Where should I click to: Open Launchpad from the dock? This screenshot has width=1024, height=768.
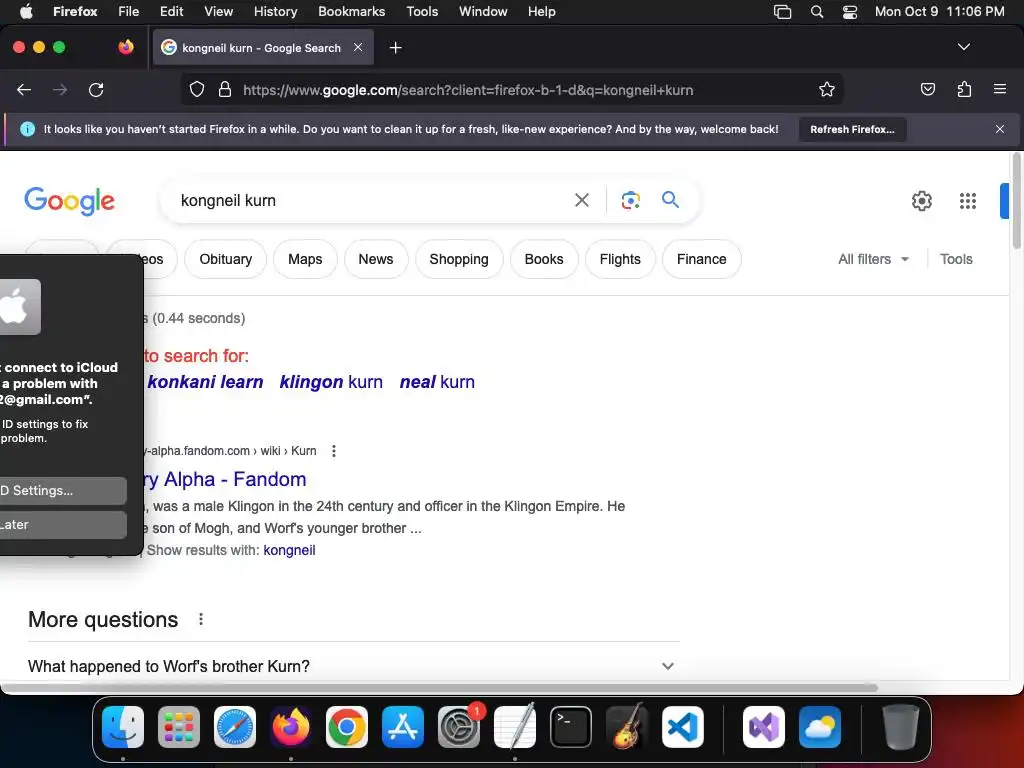coord(178,727)
